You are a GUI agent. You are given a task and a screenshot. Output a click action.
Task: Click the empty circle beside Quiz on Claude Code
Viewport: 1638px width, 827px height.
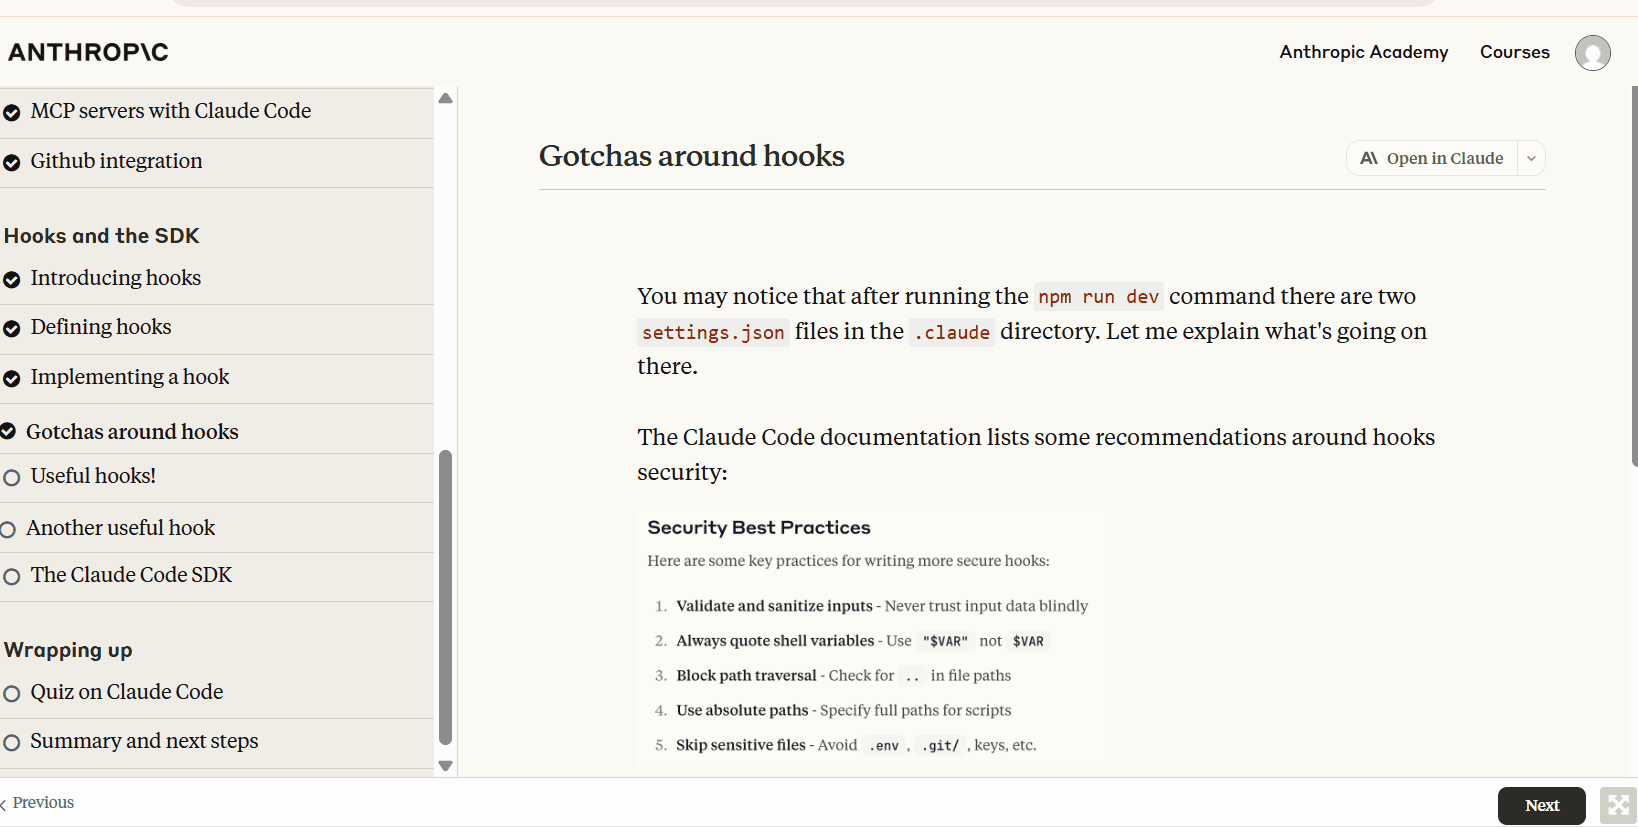12,694
